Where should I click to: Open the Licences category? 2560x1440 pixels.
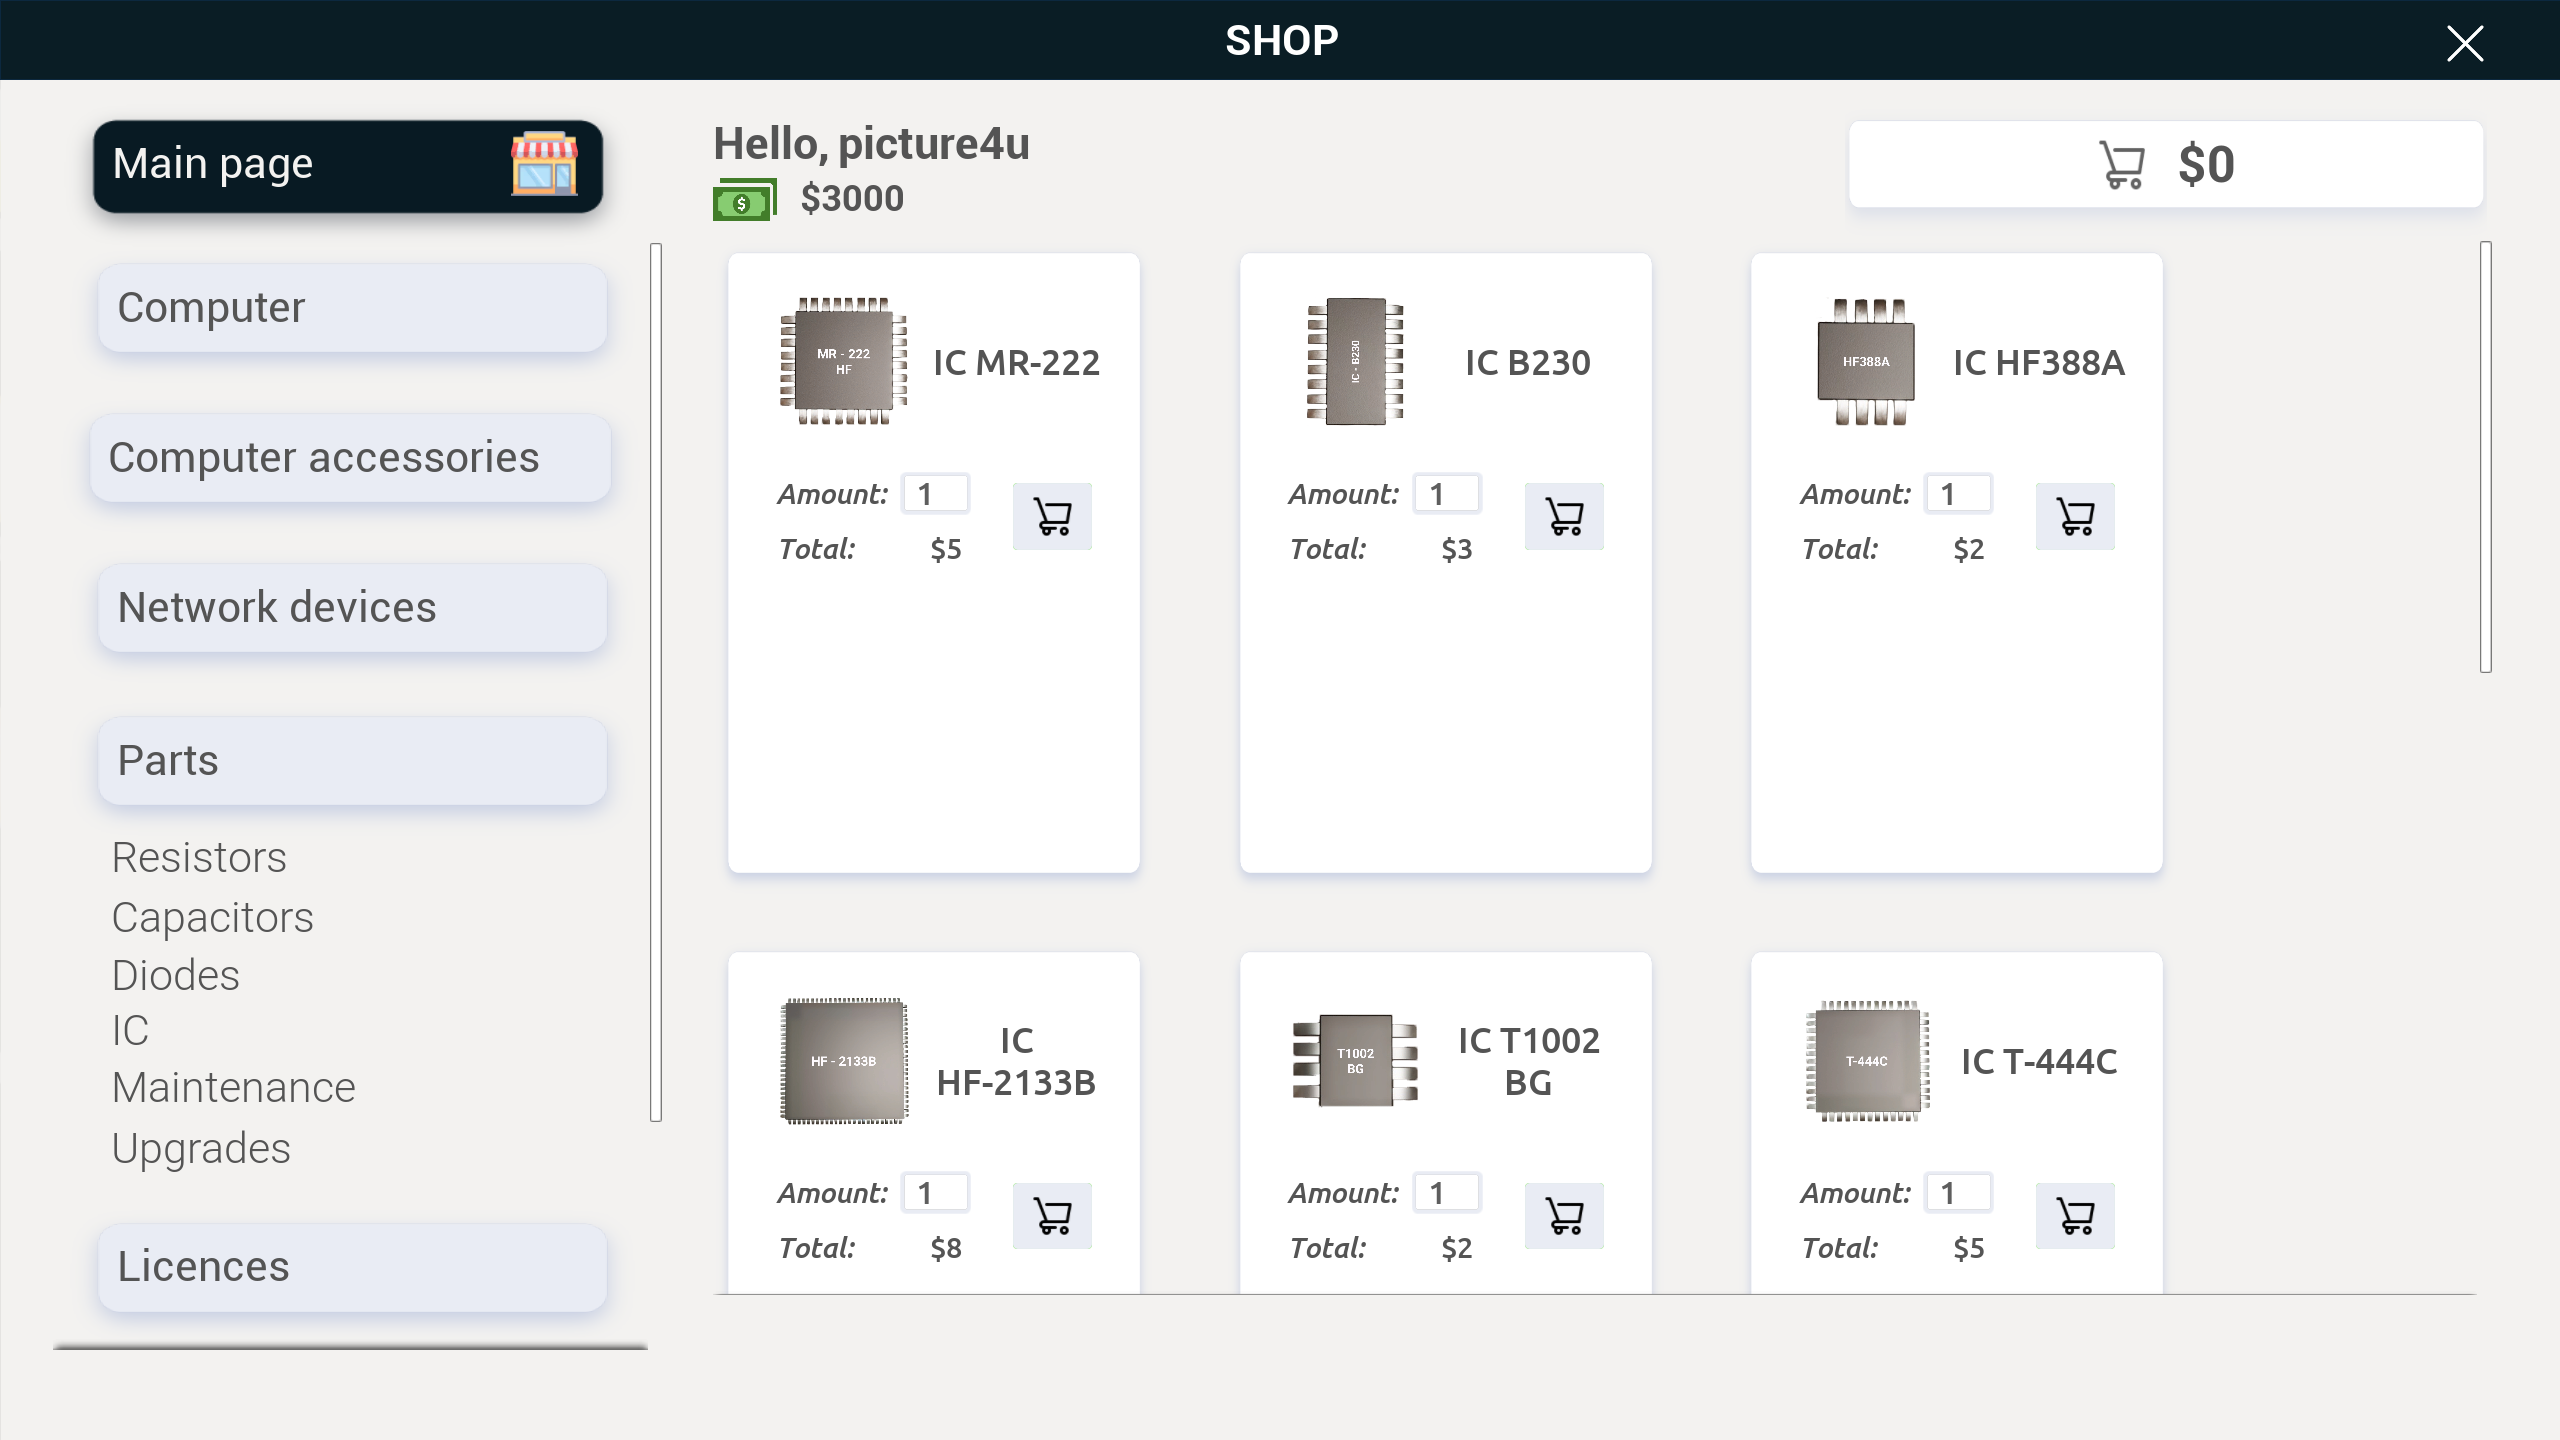(x=352, y=1267)
